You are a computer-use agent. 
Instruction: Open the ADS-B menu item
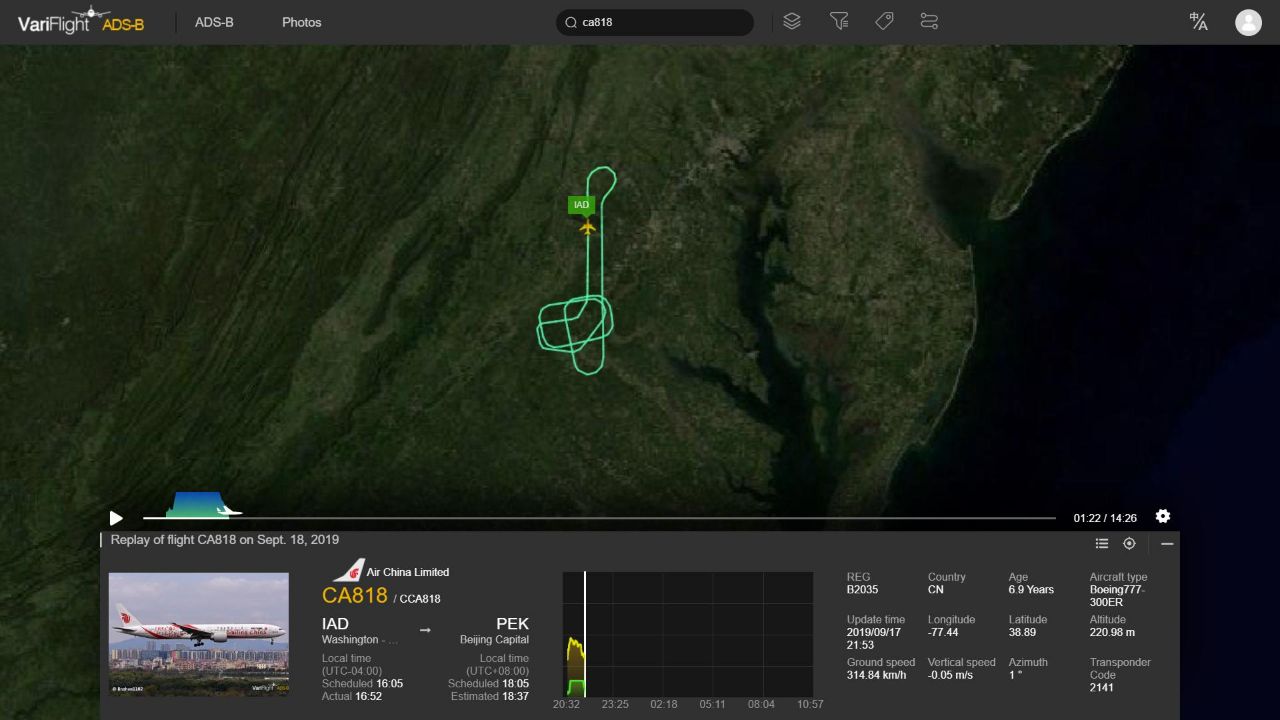coord(214,22)
